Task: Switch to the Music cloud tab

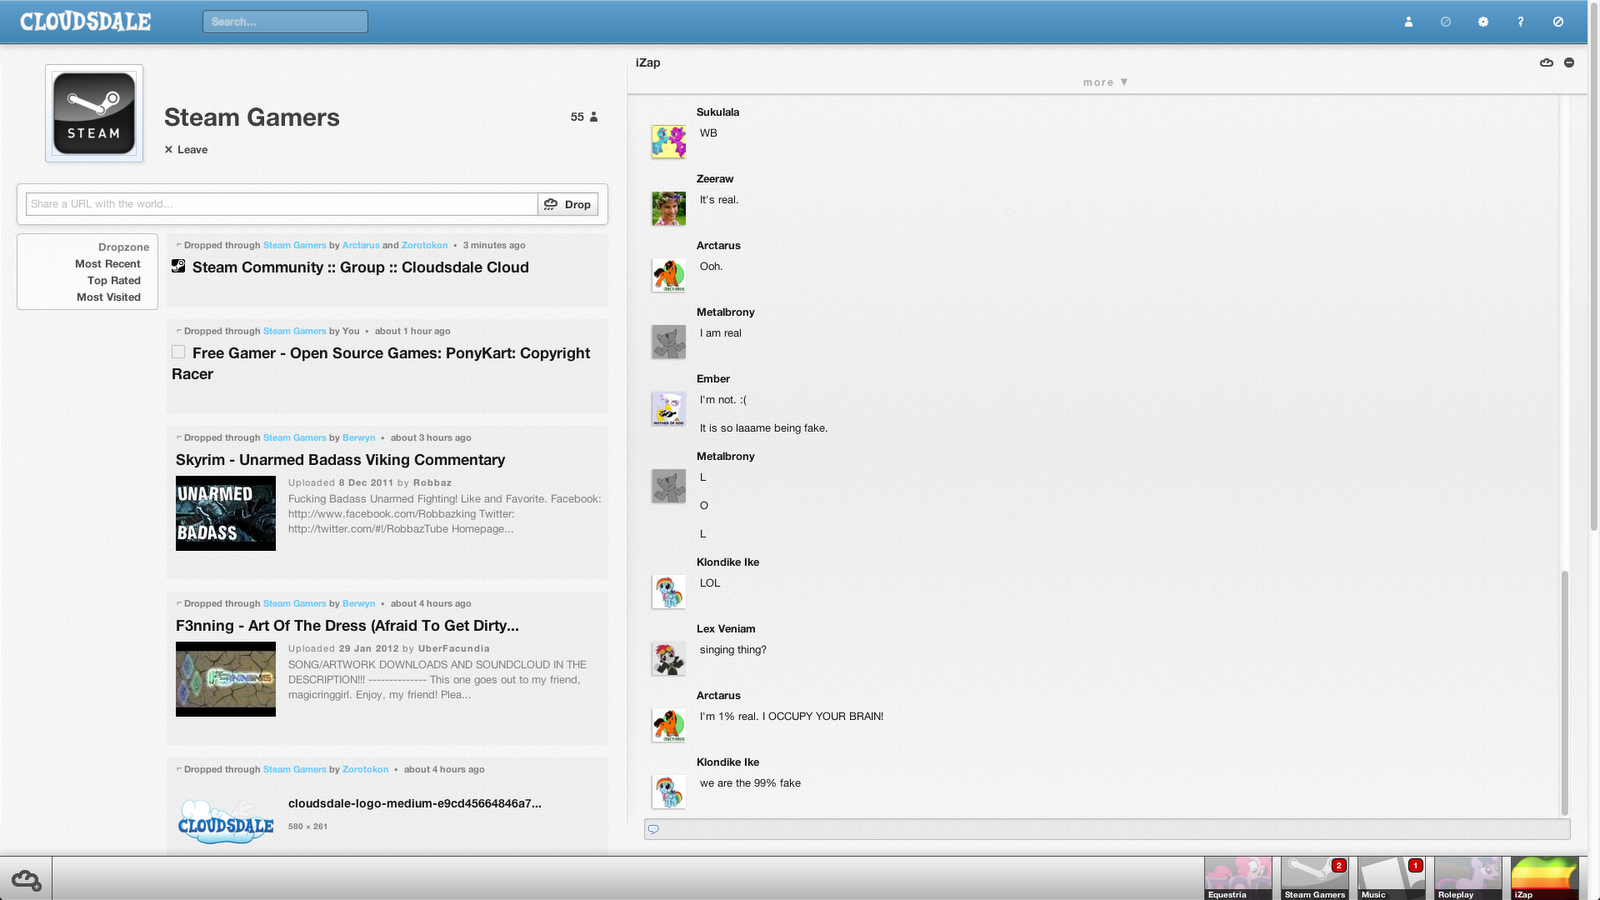Action: tap(1391, 878)
